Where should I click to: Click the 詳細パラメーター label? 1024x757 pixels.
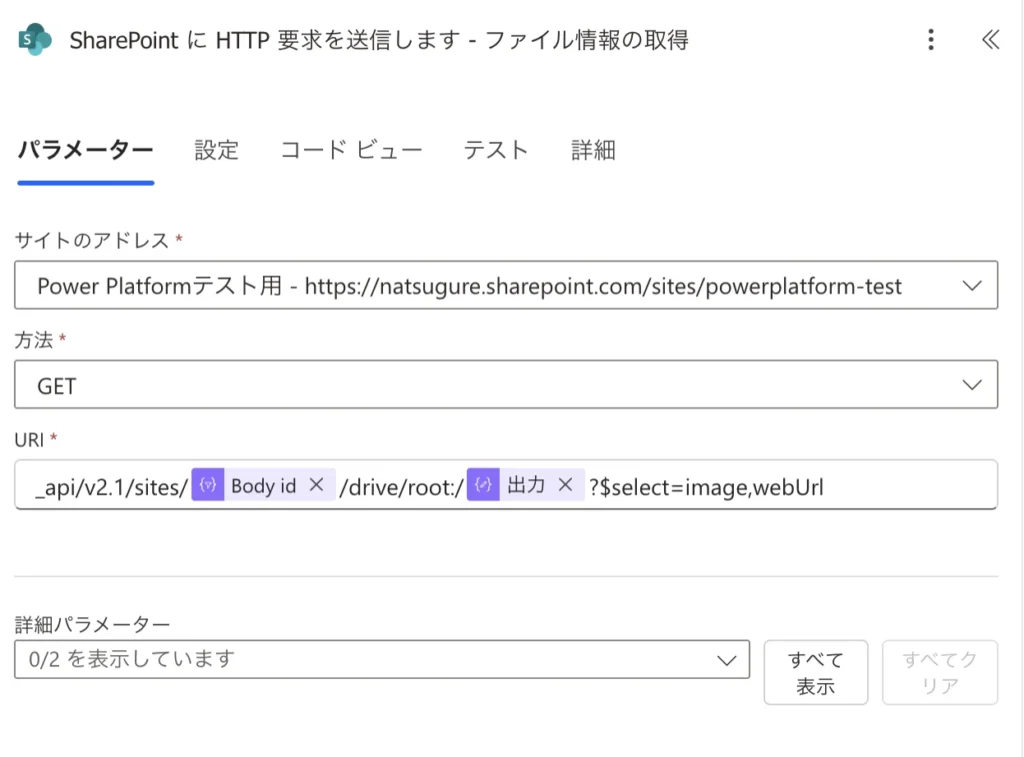[x=92, y=624]
